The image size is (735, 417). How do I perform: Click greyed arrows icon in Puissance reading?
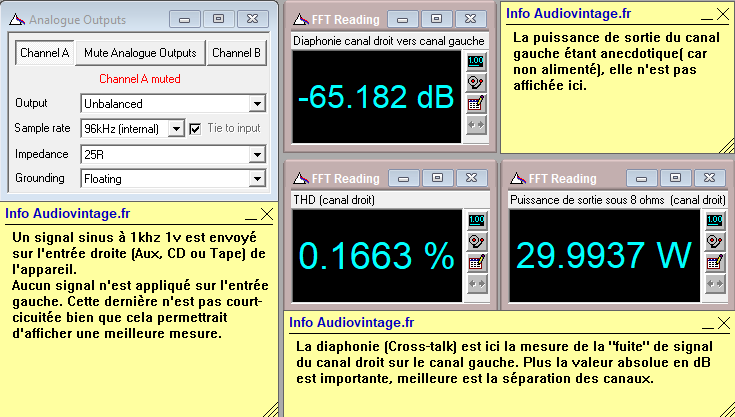[x=715, y=284]
